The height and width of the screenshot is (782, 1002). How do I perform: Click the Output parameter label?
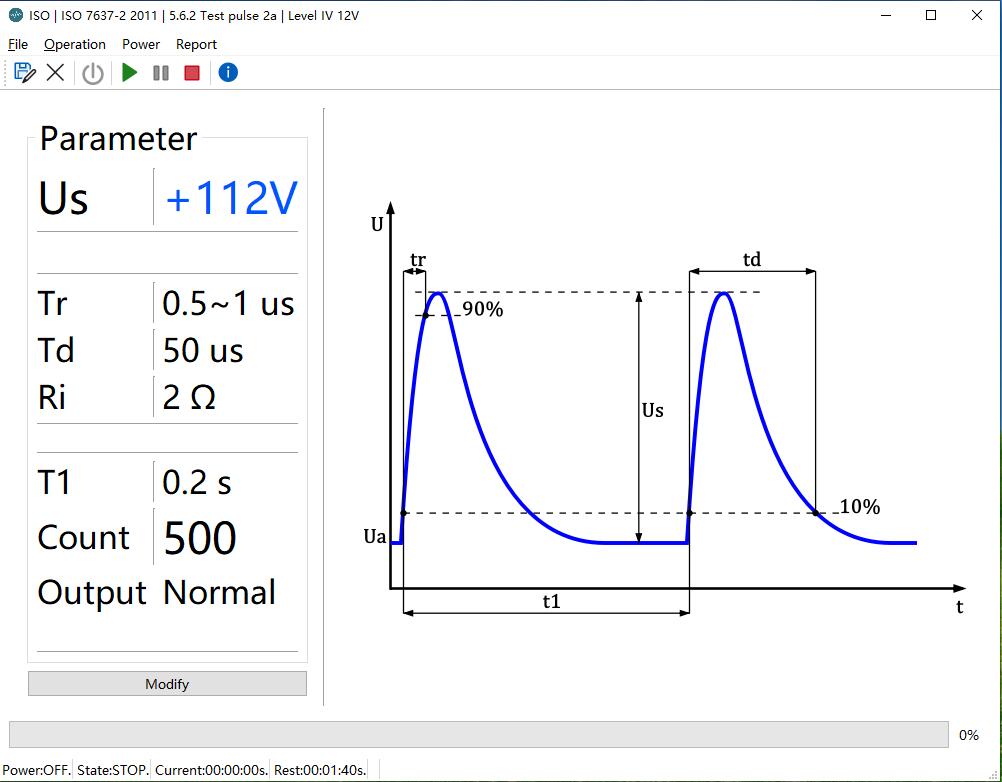pos(92,593)
